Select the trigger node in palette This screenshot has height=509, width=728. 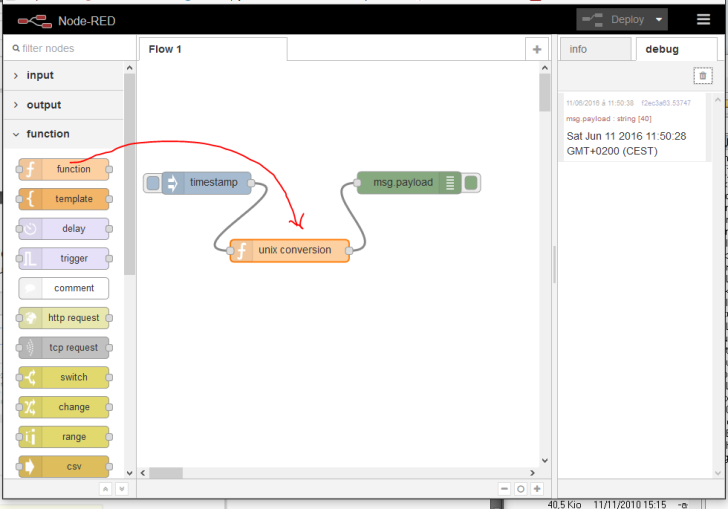click(x=64, y=258)
